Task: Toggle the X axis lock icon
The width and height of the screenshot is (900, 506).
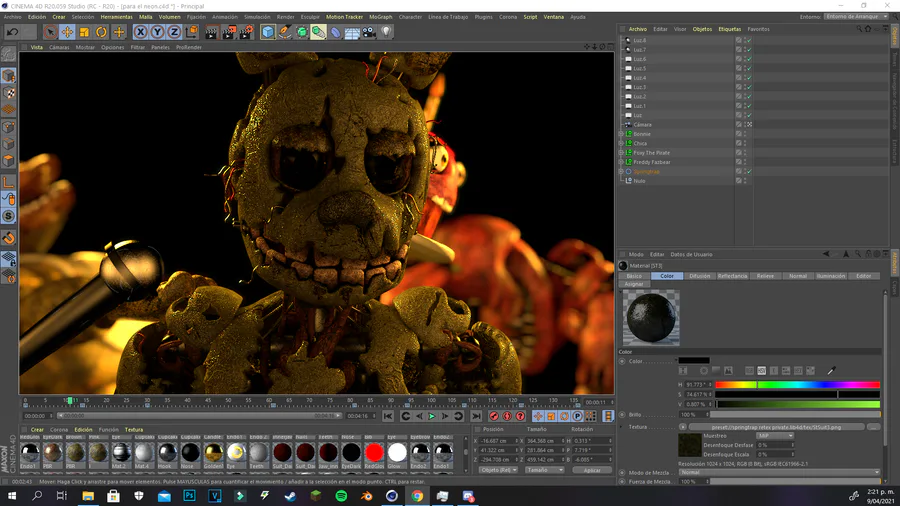Action: tap(139, 32)
